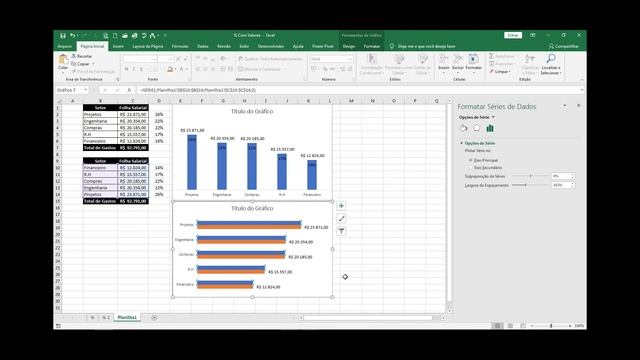The width and height of the screenshot is (640, 360).
Task: Select the Series Options bar chart icon
Action: point(490,128)
